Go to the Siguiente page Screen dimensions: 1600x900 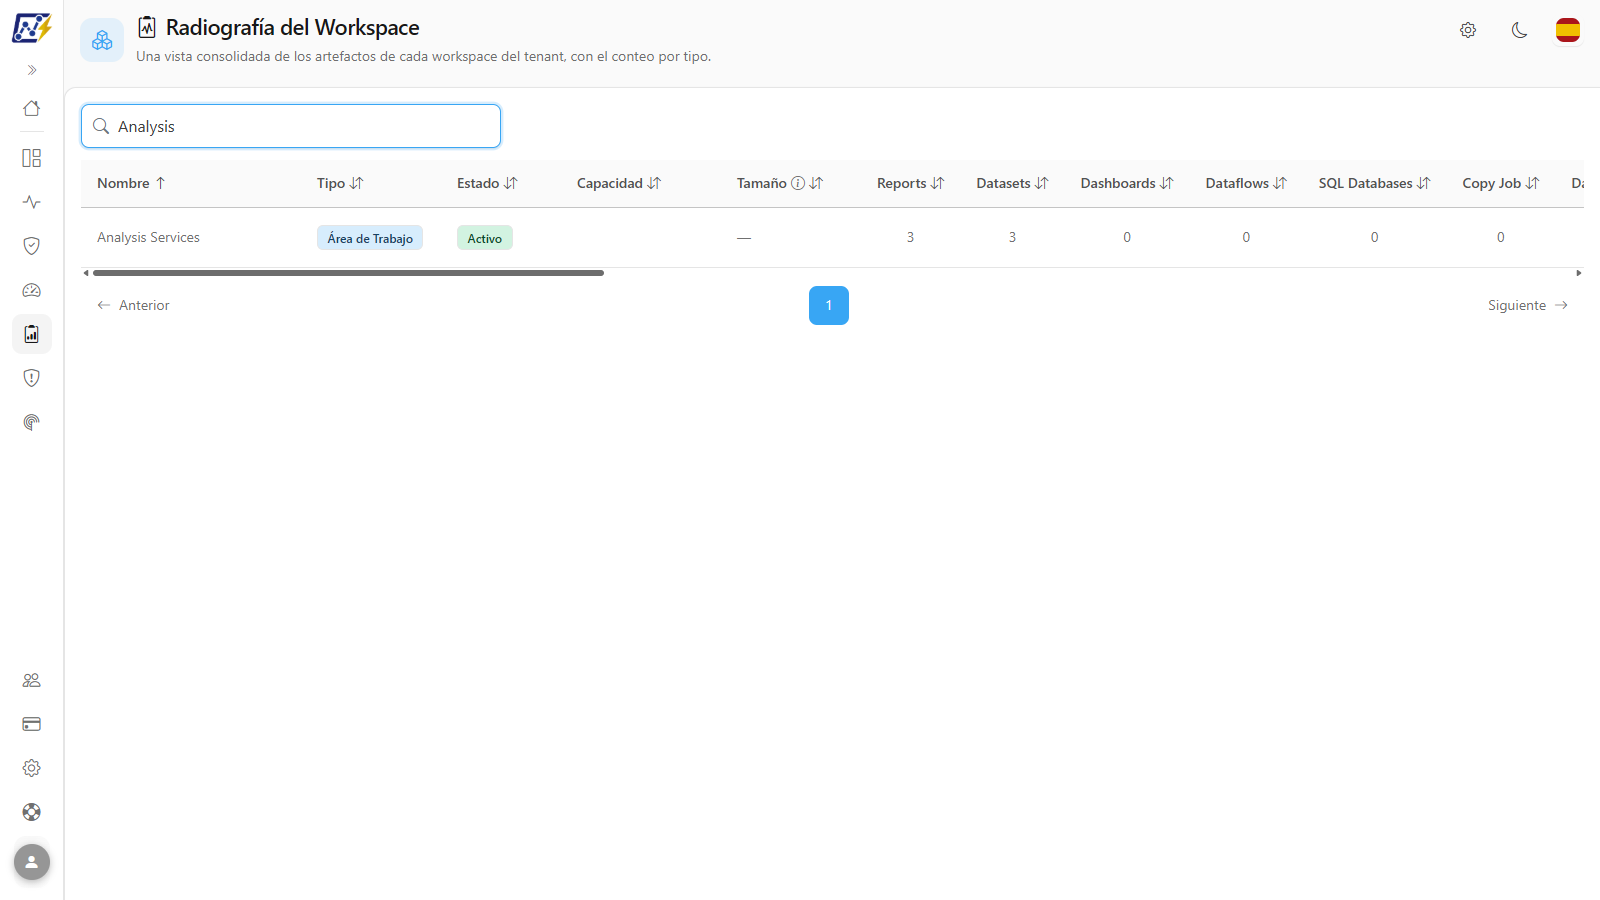1528,305
